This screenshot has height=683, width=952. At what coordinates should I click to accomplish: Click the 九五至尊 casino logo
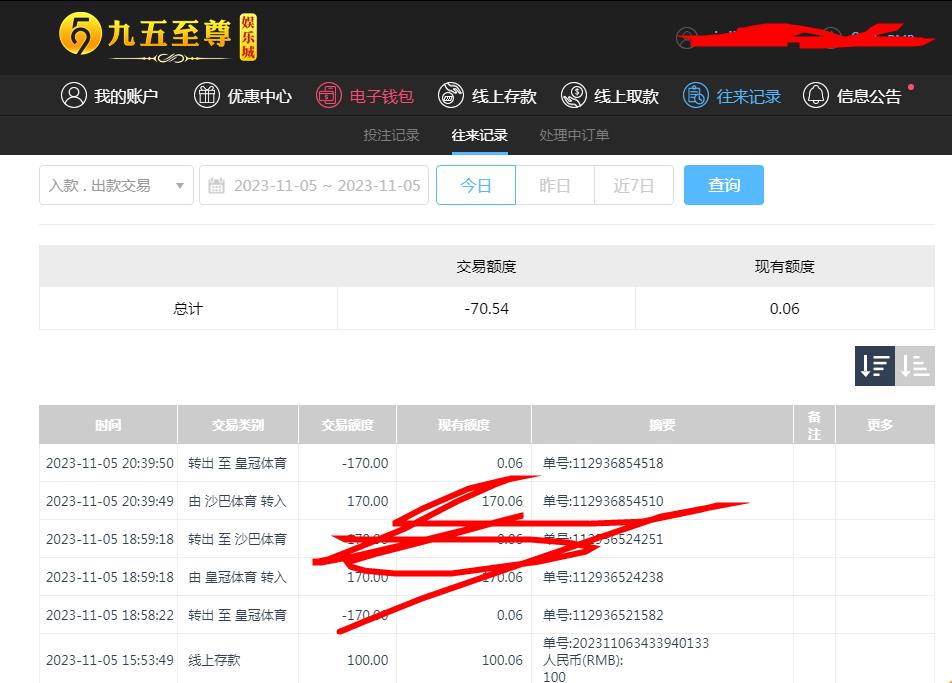(x=158, y=38)
